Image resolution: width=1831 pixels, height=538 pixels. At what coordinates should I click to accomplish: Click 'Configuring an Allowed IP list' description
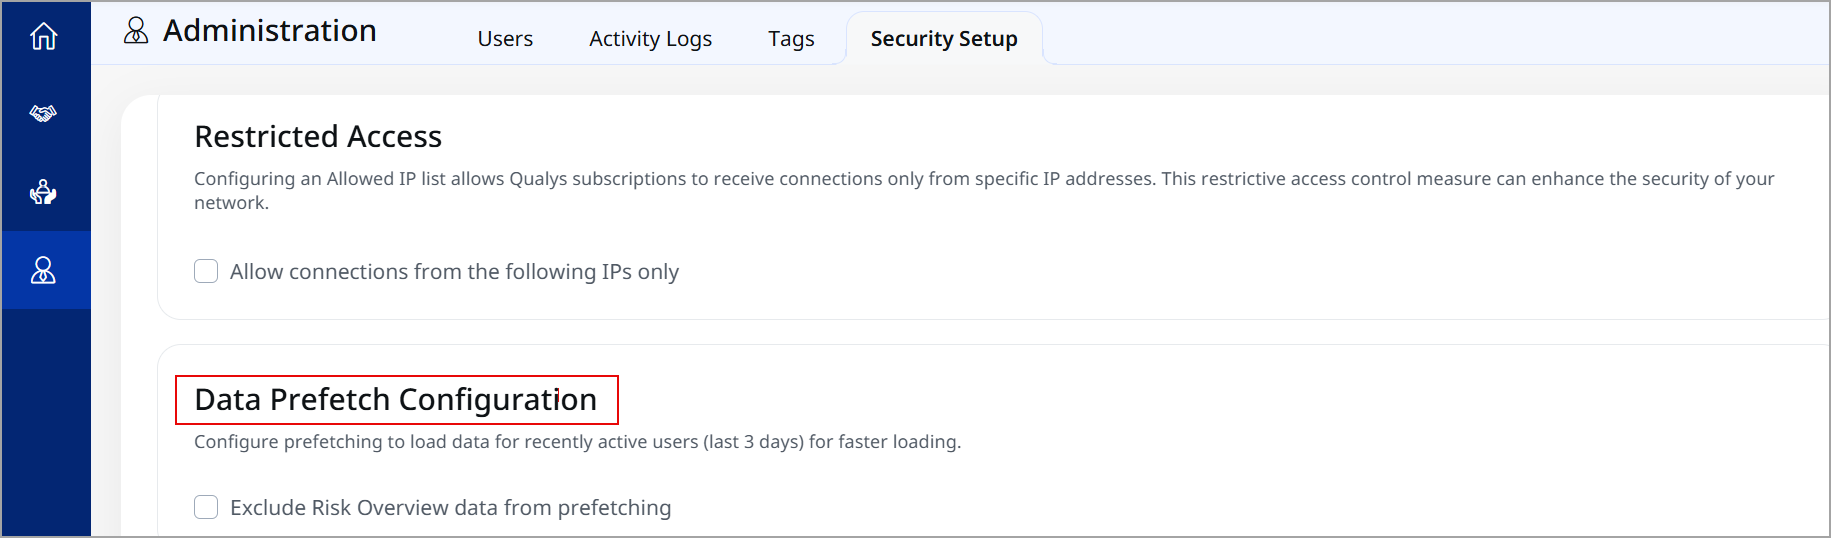[984, 190]
